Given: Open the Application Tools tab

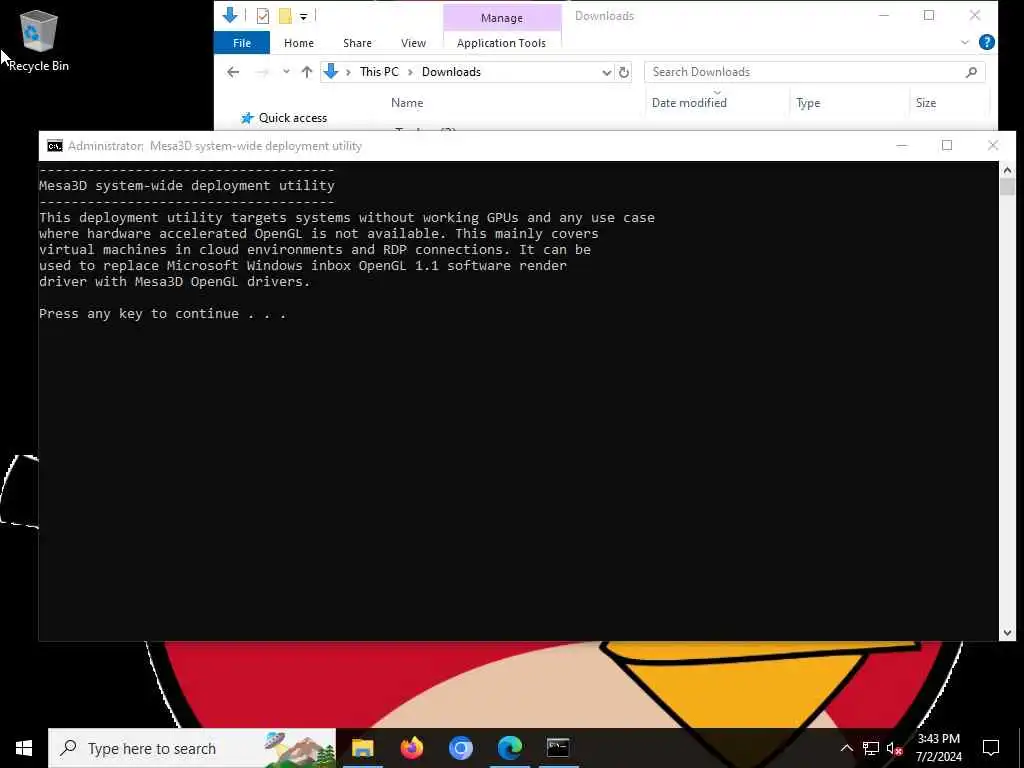Looking at the screenshot, I should point(502,43).
